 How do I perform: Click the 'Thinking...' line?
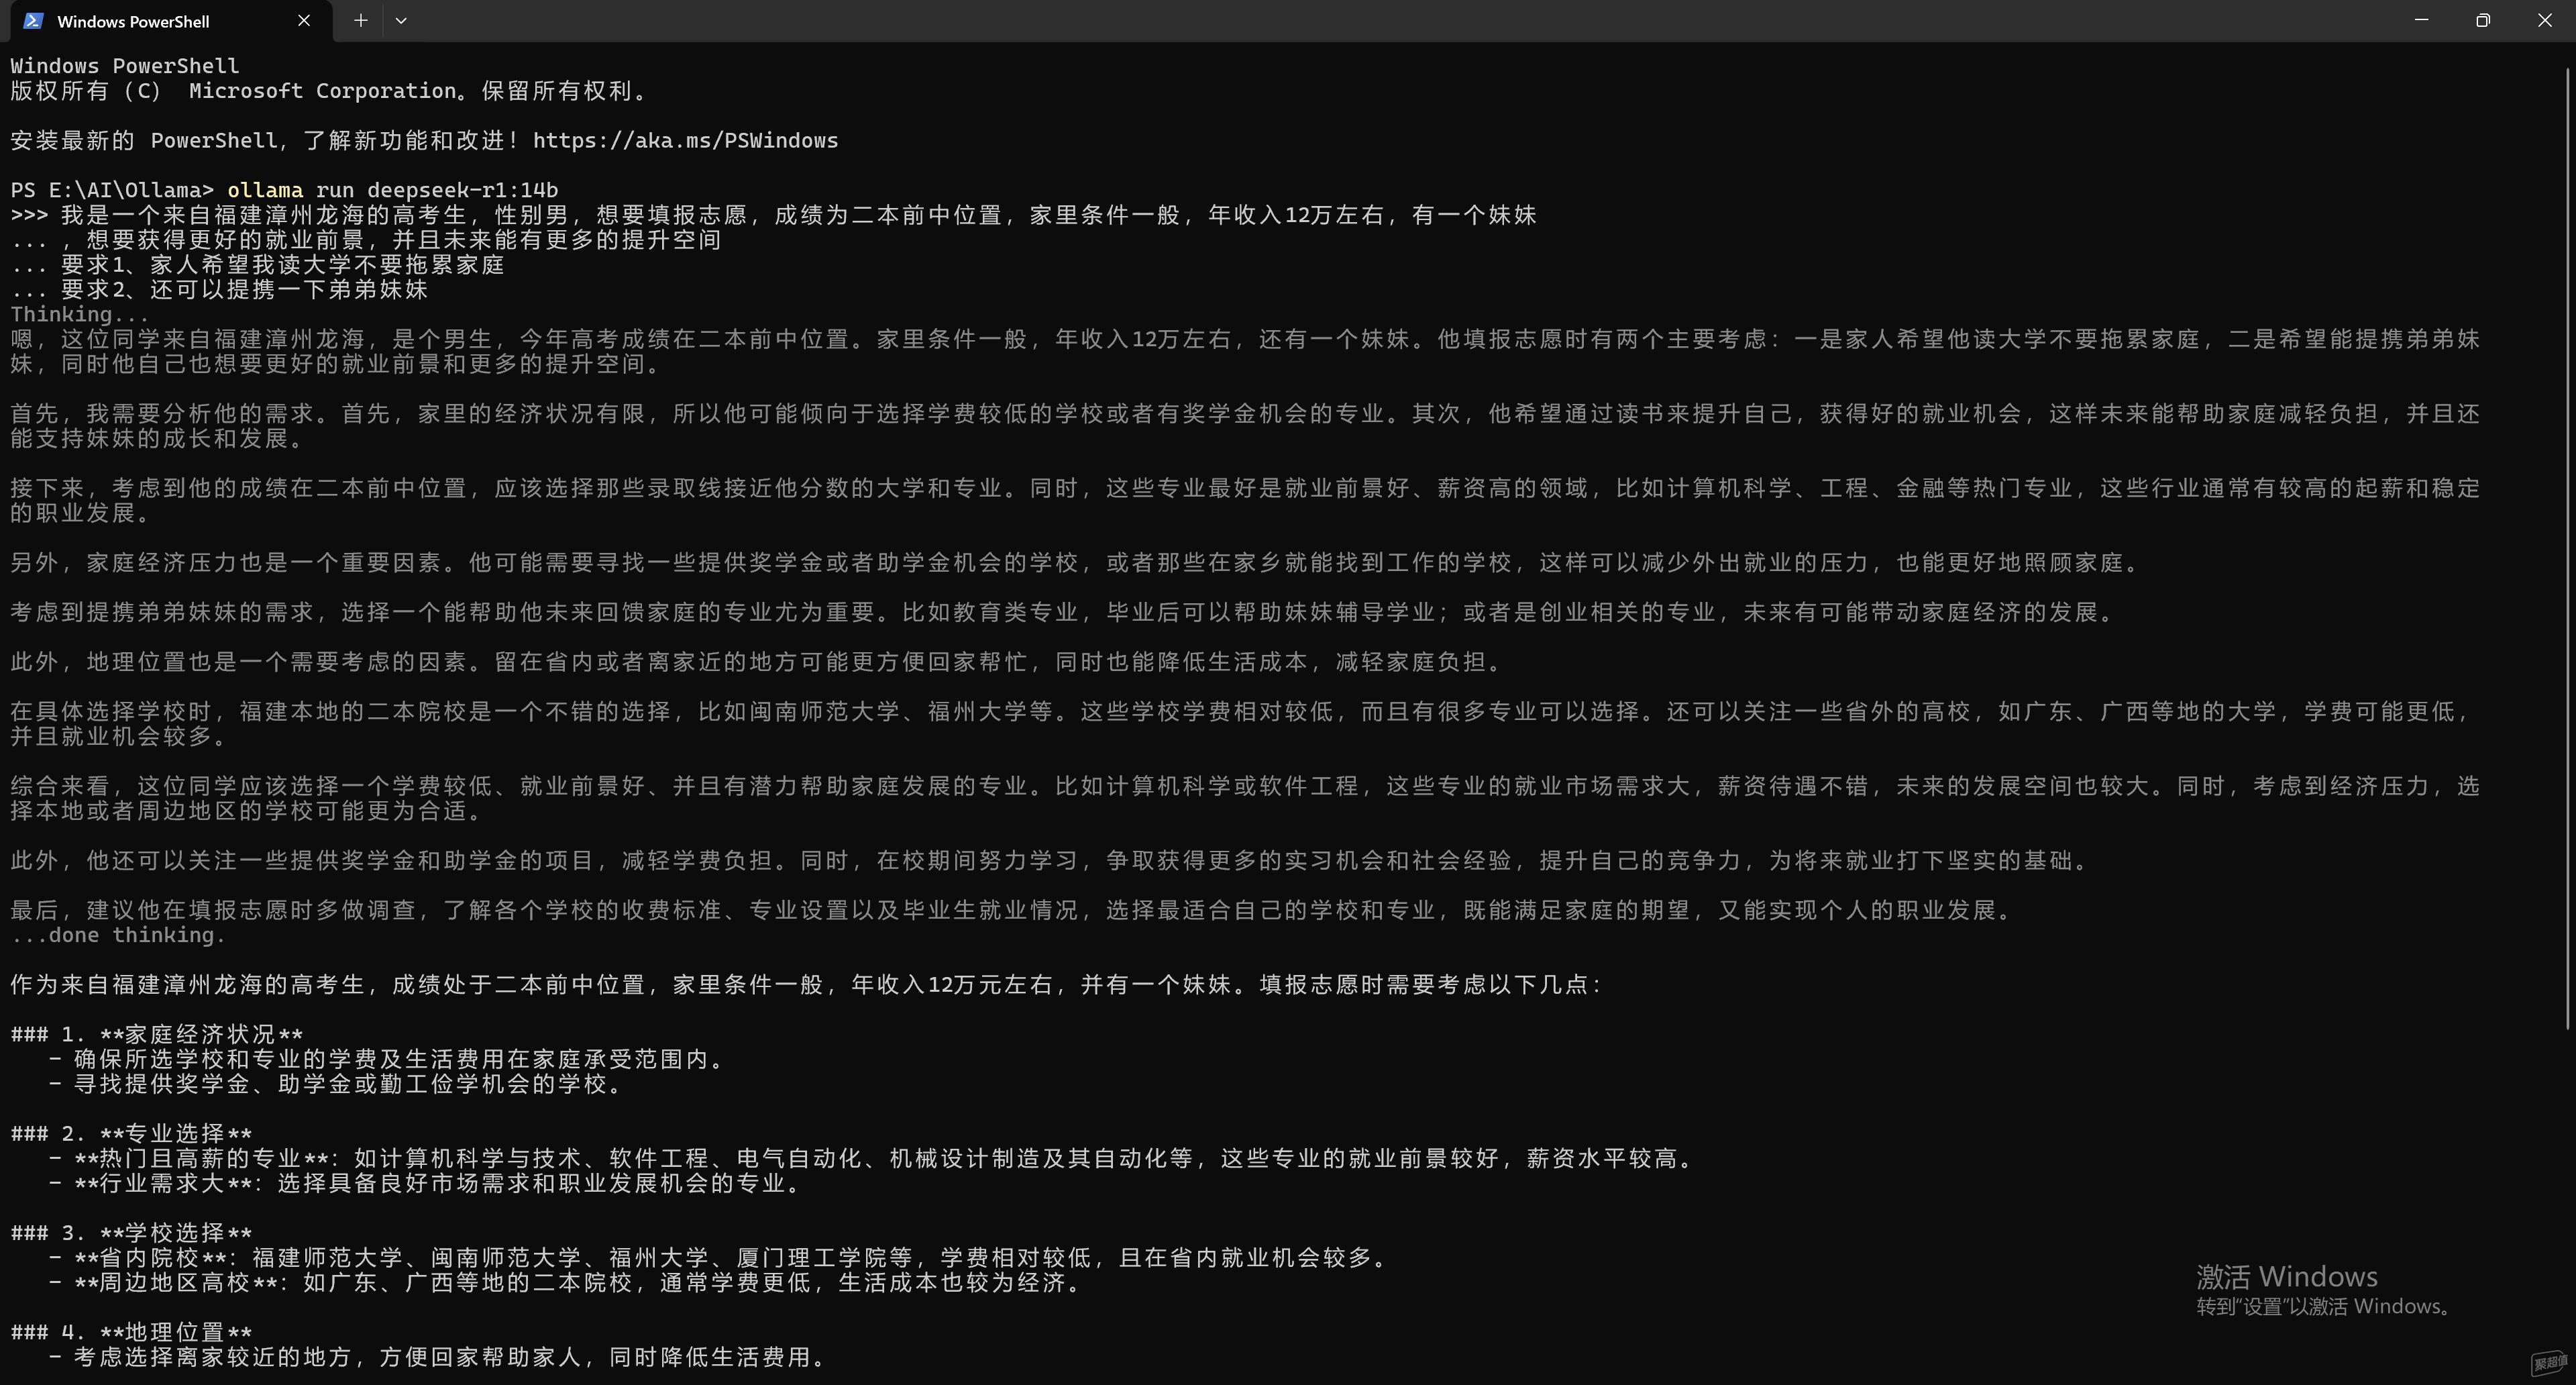(x=80, y=314)
